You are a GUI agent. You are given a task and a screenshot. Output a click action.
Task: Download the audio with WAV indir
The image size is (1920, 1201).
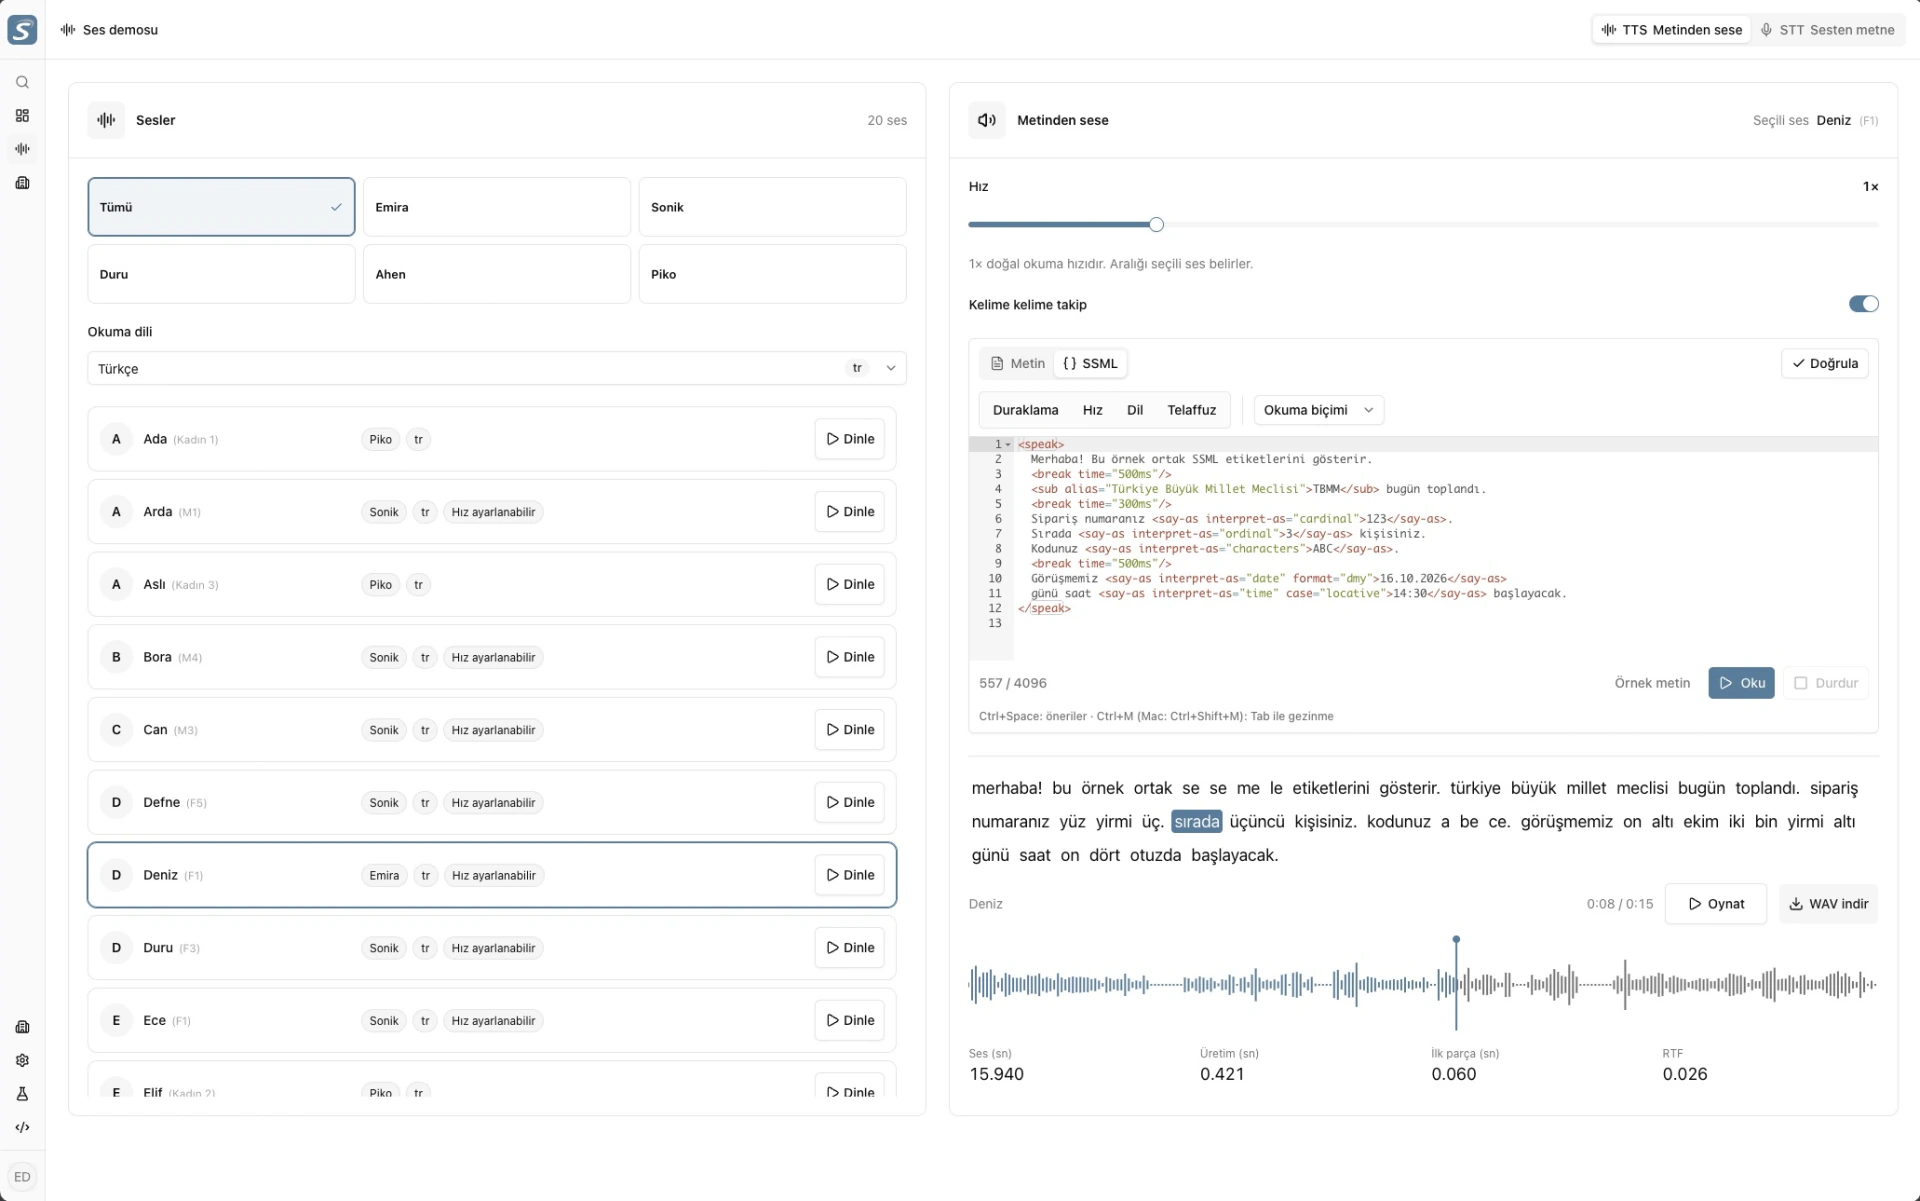1828,904
